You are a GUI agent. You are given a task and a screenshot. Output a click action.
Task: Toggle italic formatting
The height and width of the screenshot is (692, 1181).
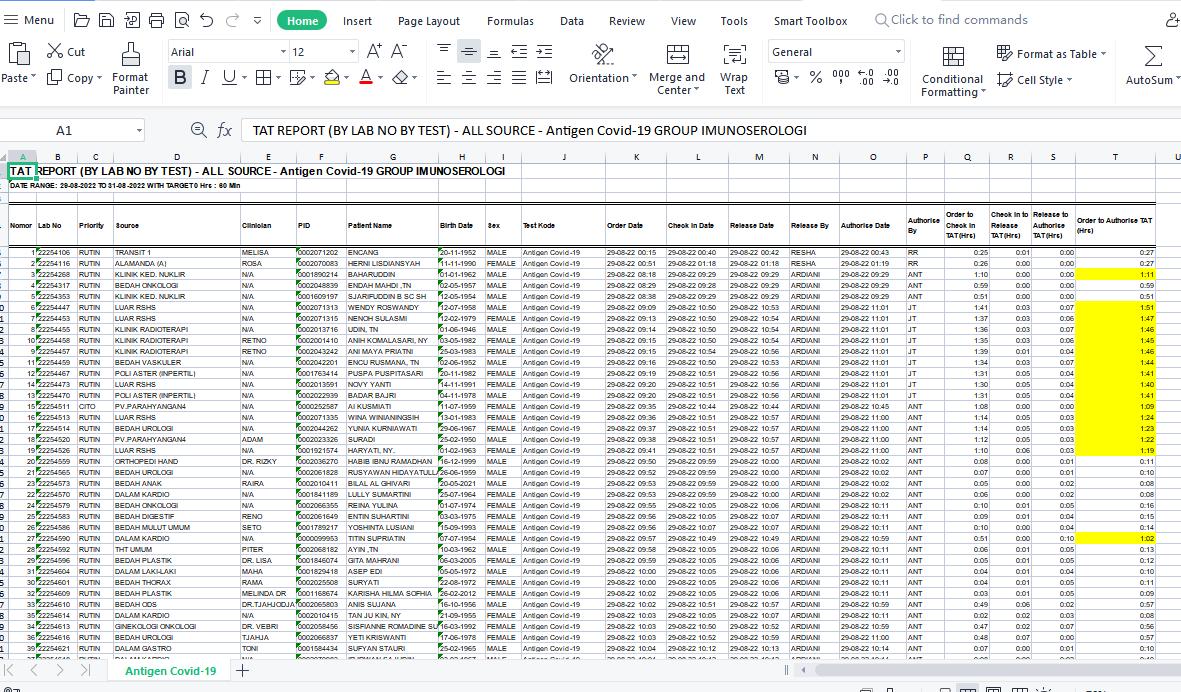tap(205, 77)
